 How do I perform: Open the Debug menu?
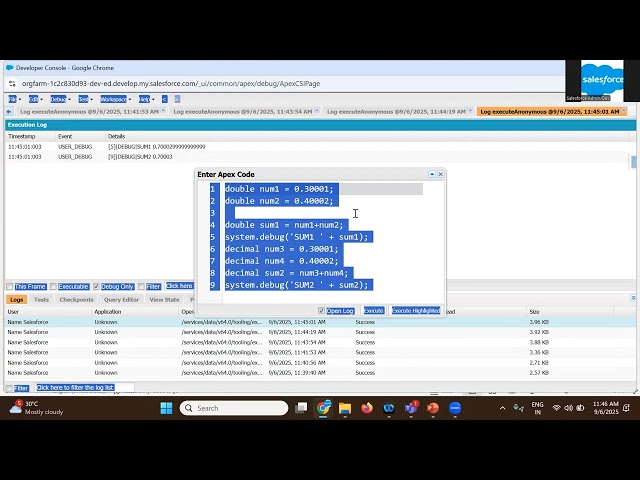click(60, 99)
